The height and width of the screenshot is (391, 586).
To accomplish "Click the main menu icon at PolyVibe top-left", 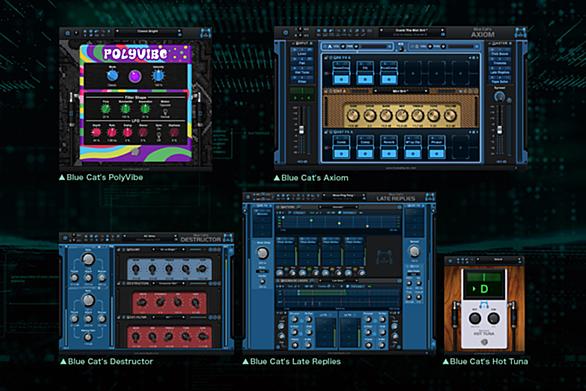I will tap(67, 33).
